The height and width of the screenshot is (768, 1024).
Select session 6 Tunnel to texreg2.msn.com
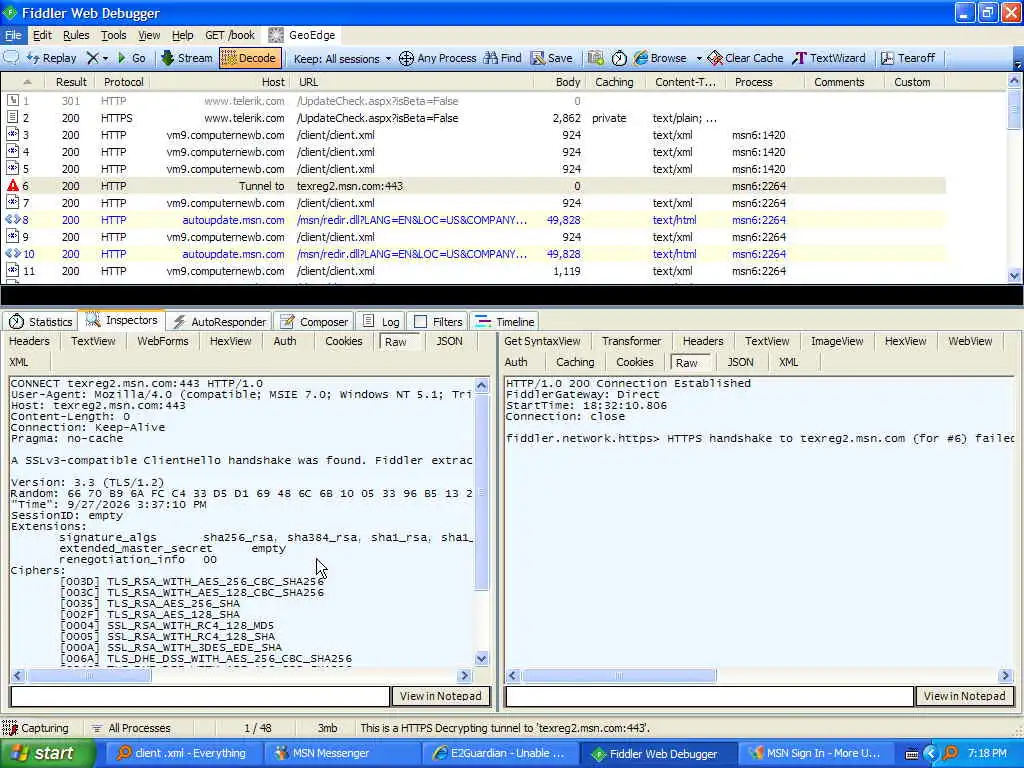pos(473,186)
